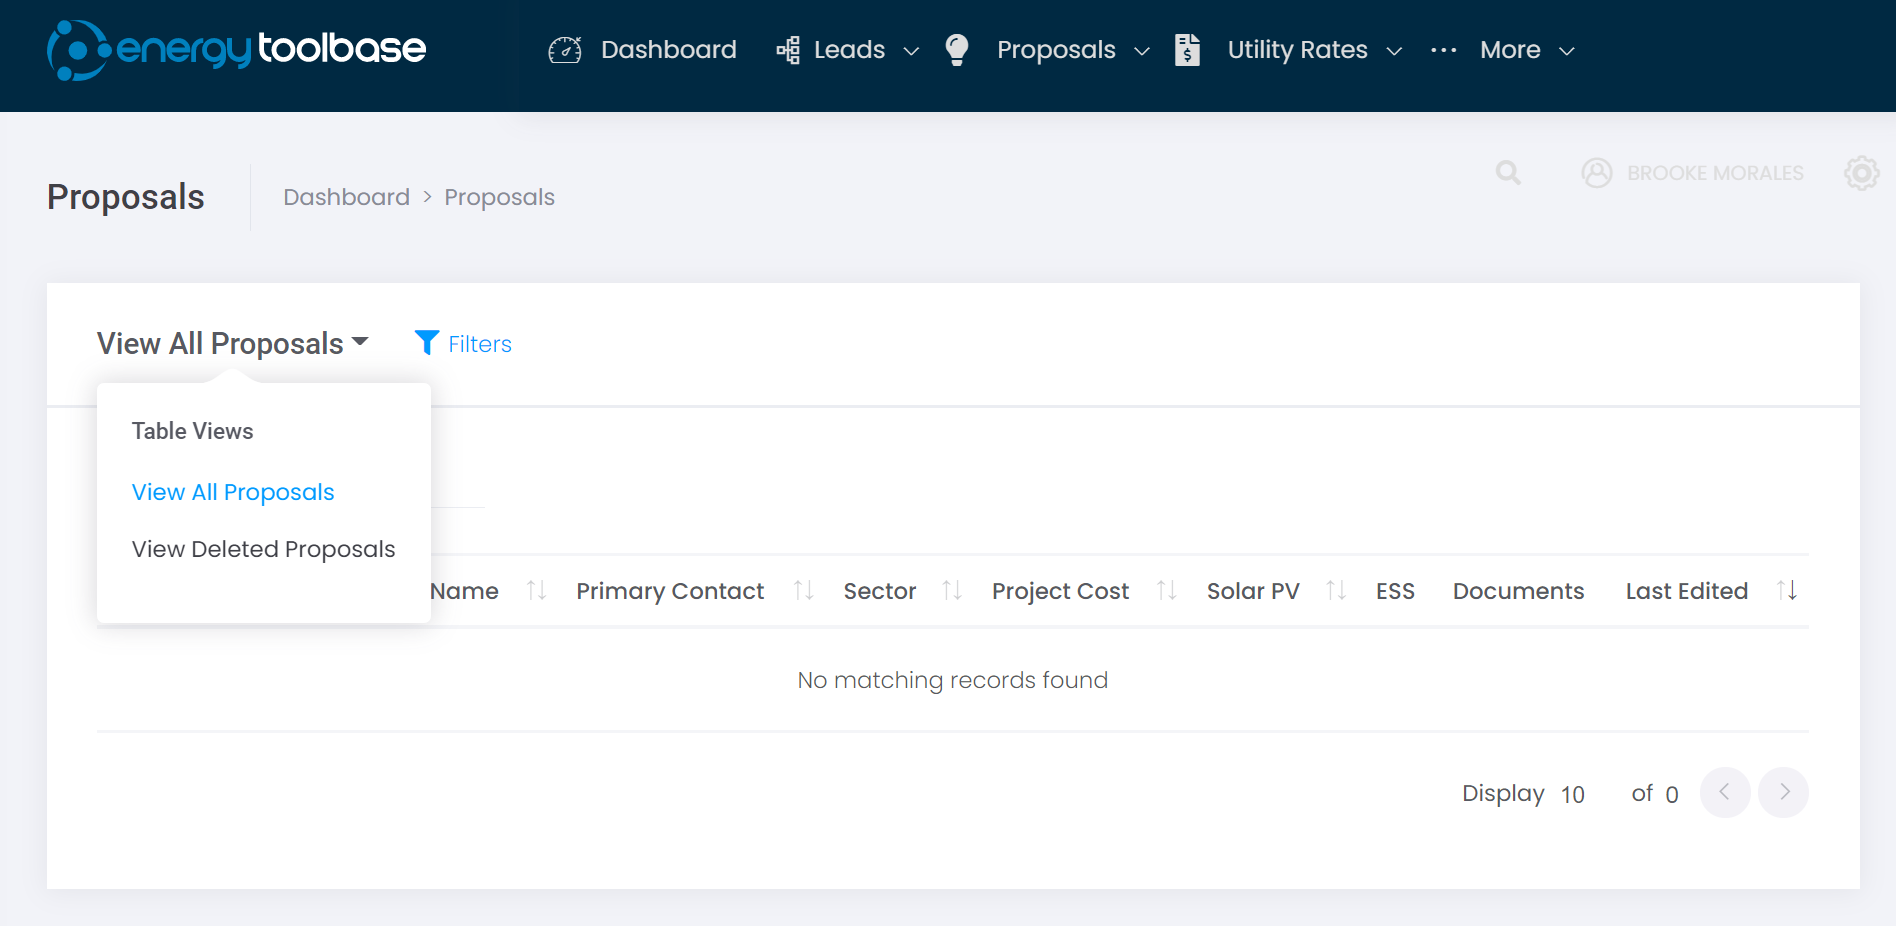Click the Energy Toolbase logo

[x=235, y=47]
